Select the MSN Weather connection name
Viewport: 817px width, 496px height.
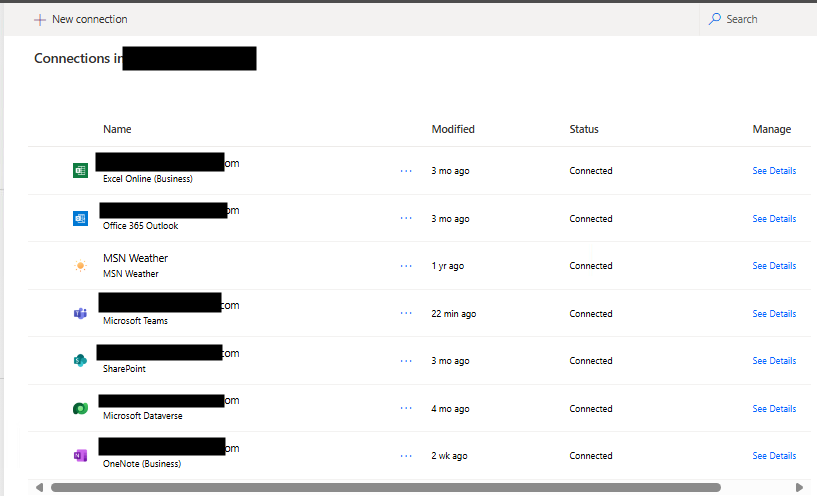pos(135,258)
